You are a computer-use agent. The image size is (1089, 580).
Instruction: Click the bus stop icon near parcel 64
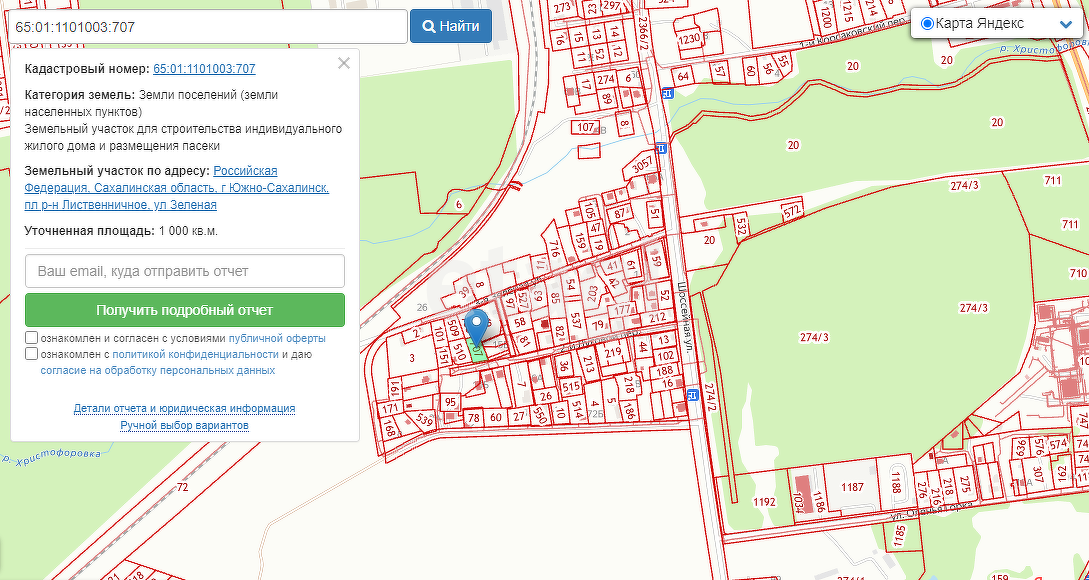pos(667,93)
